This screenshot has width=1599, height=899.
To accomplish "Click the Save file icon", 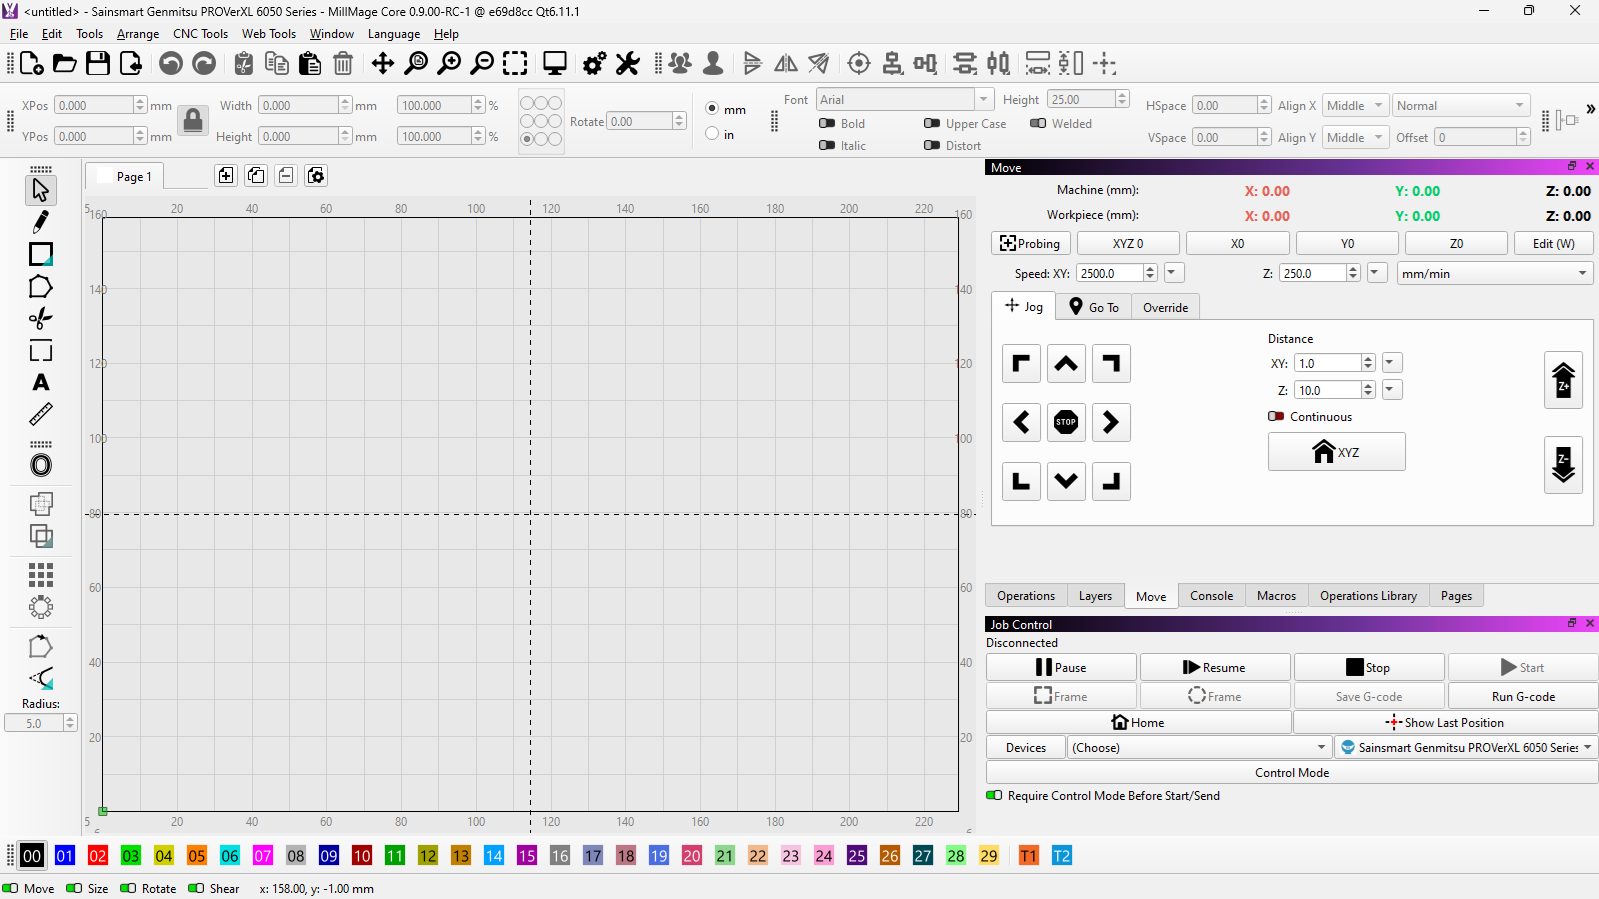I will [98, 64].
